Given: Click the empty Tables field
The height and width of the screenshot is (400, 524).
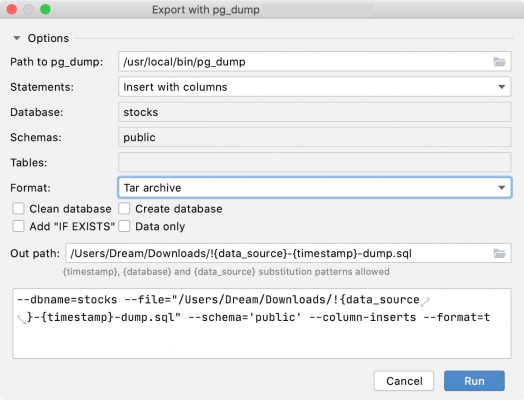Looking at the screenshot, I should 314,162.
